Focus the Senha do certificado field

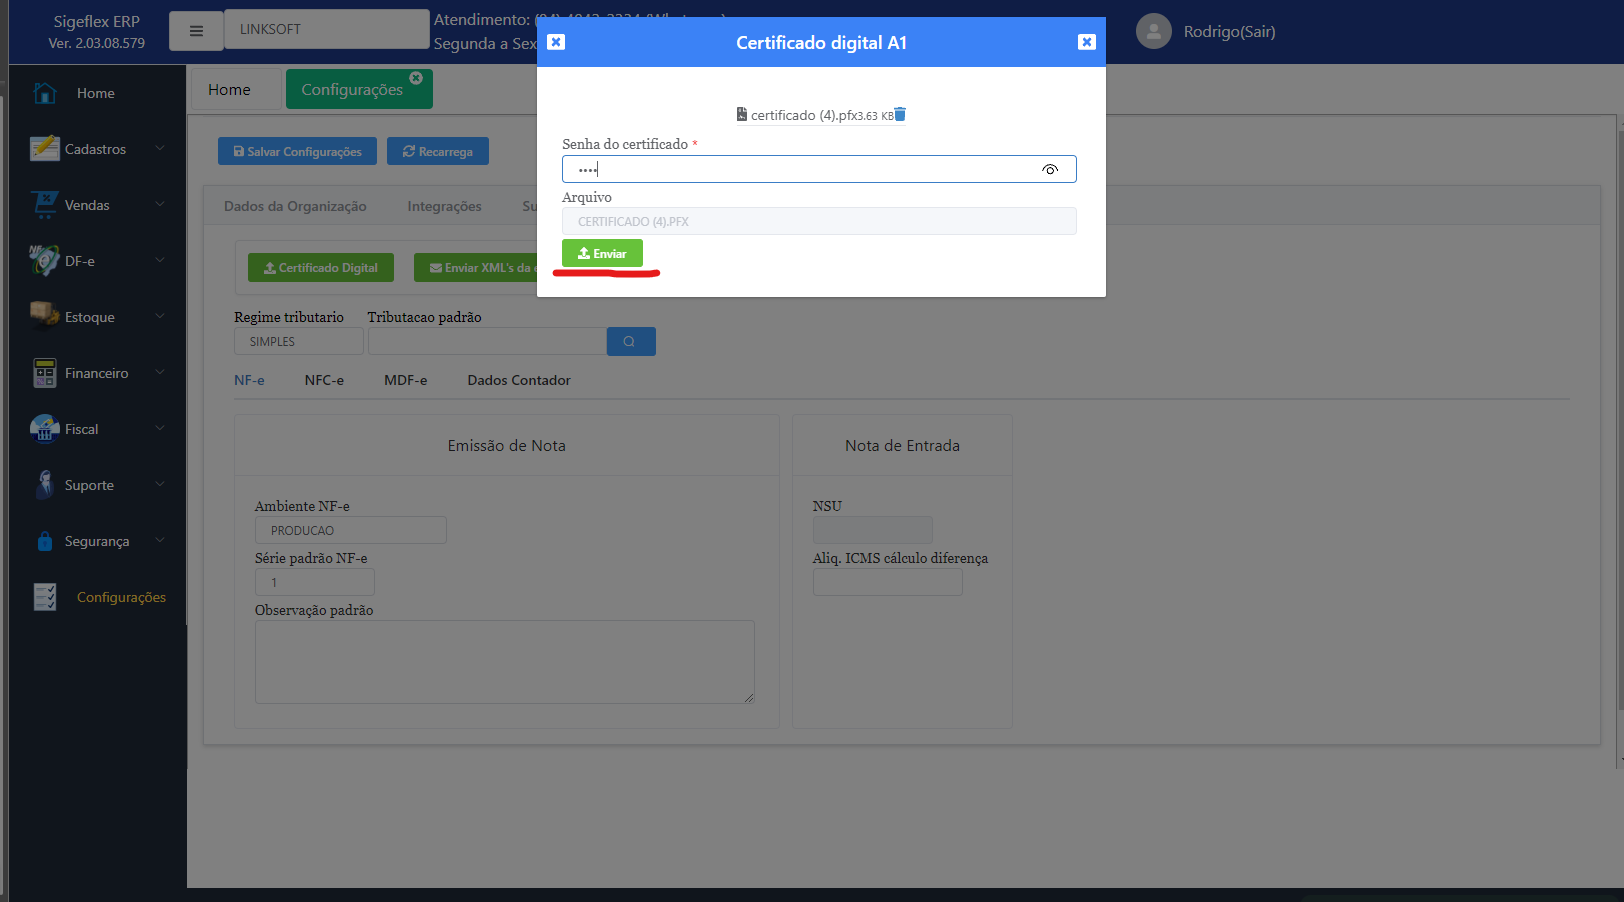(800, 169)
